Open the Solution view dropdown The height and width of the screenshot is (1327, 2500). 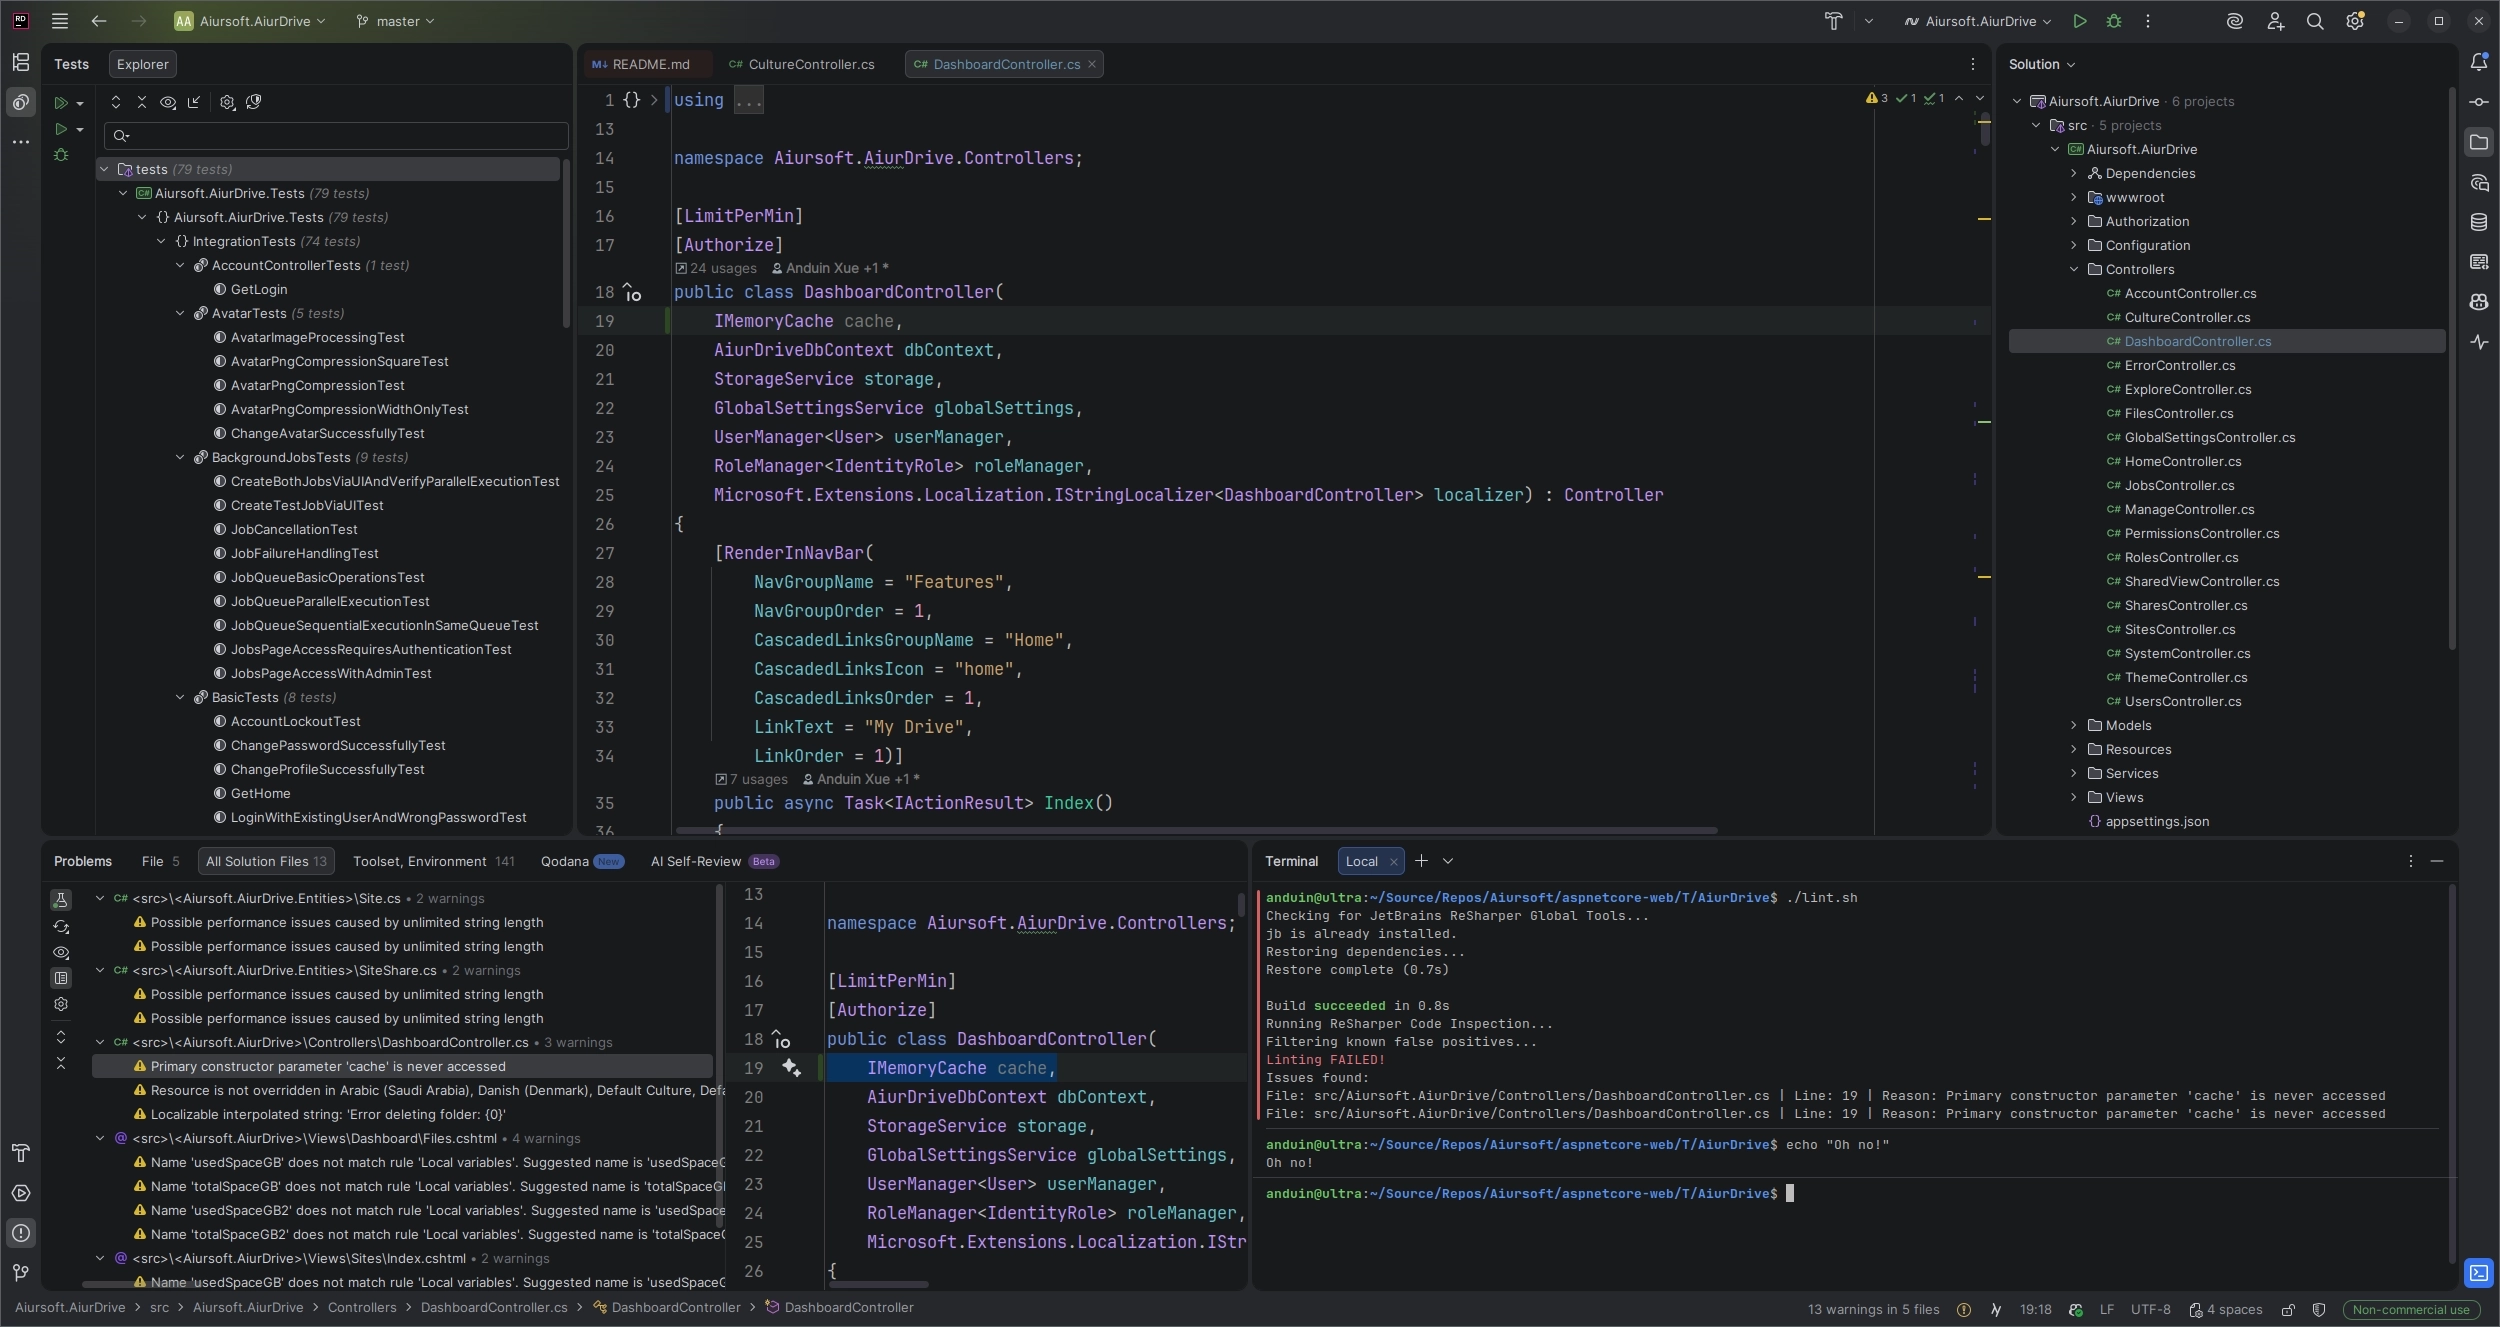(x=2042, y=64)
